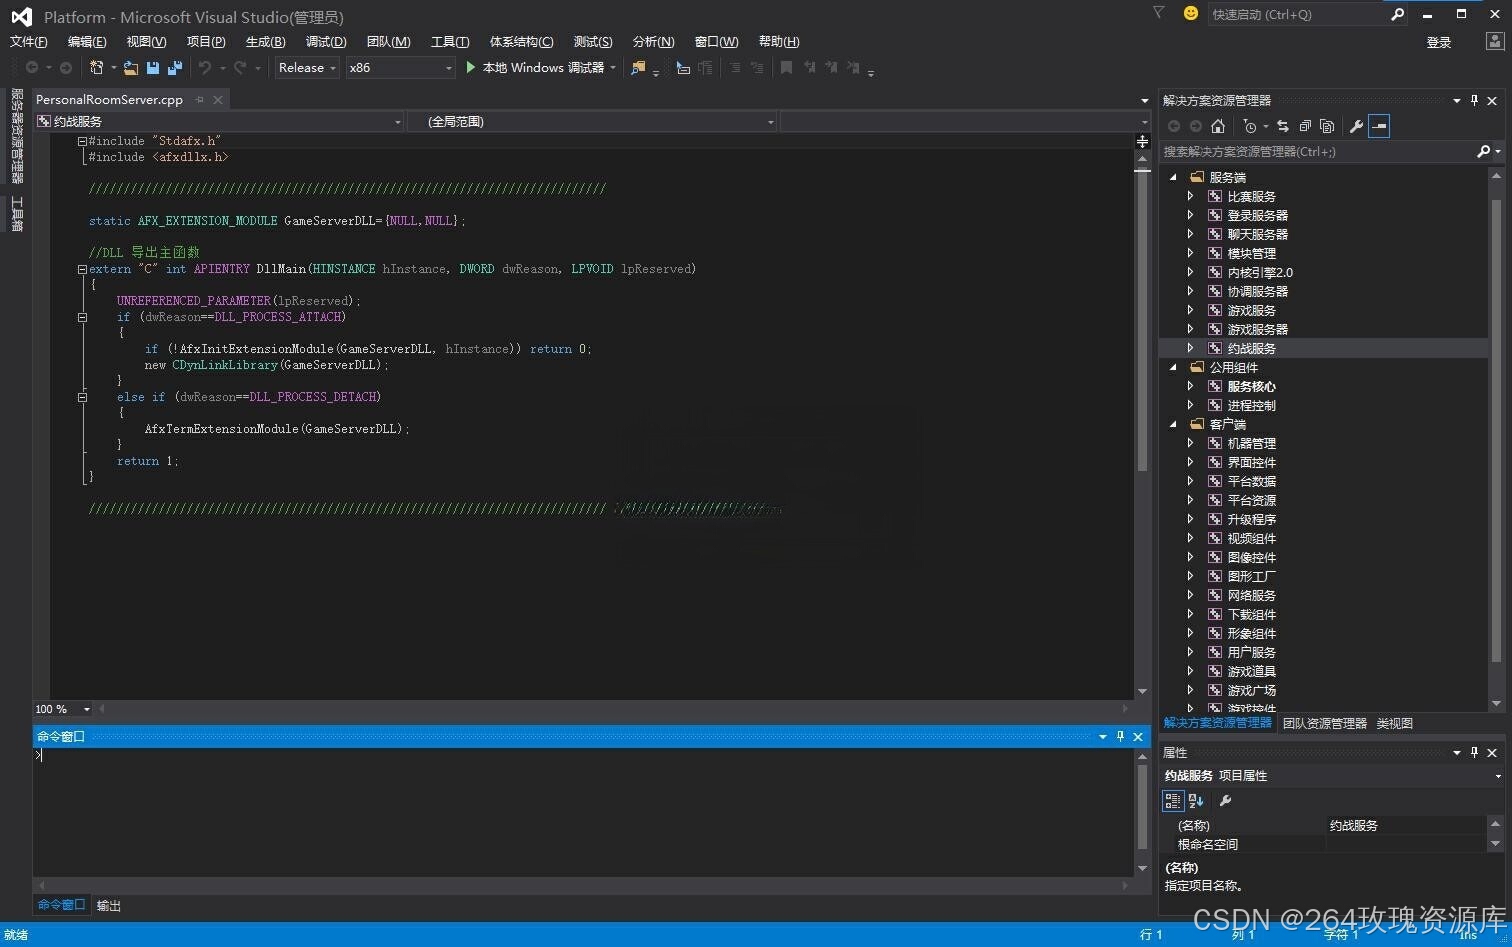
Task: Click the Home icon in Solution Explorer
Action: point(1217,126)
